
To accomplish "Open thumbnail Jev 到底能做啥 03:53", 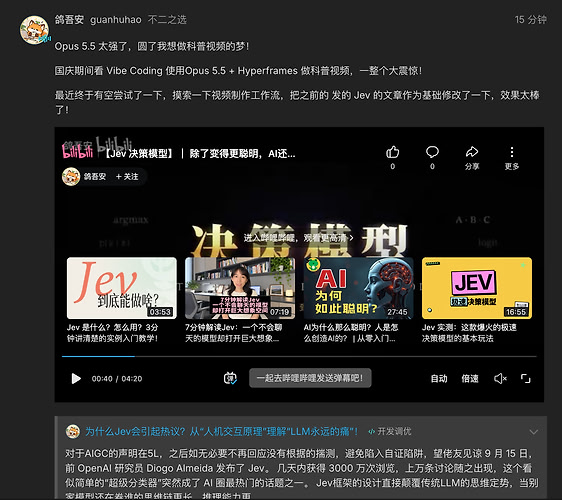I will [x=122, y=288].
